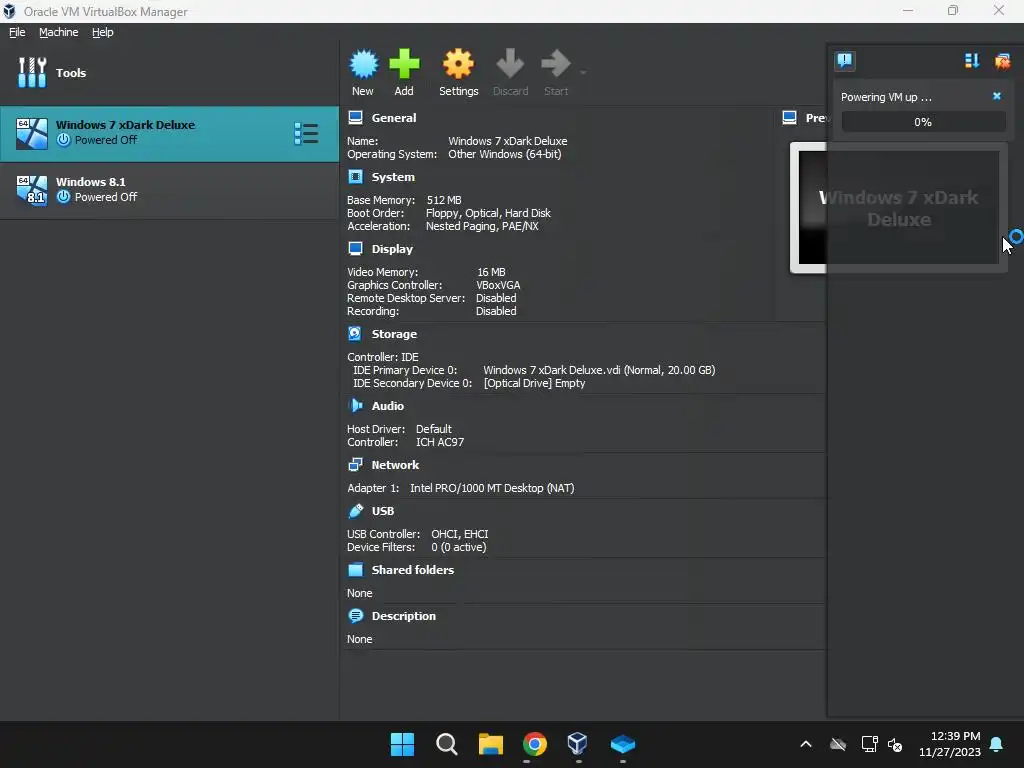The image size is (1024, 768).
Task: Click the muted volume icon in system tray
Action: (895, 744)
